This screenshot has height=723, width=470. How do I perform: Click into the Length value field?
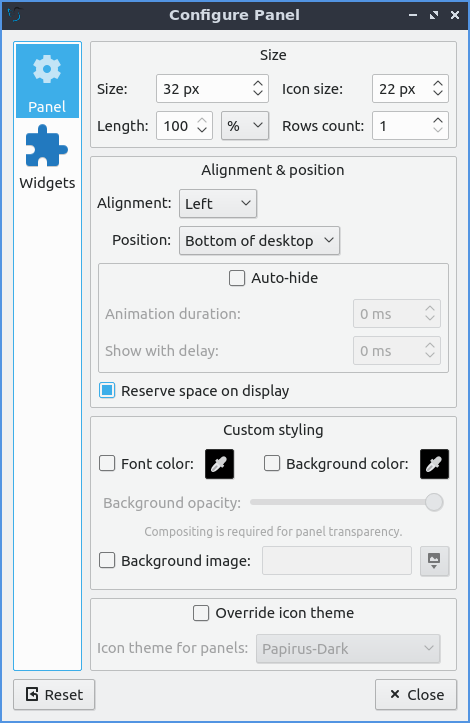tap(177, 125)
